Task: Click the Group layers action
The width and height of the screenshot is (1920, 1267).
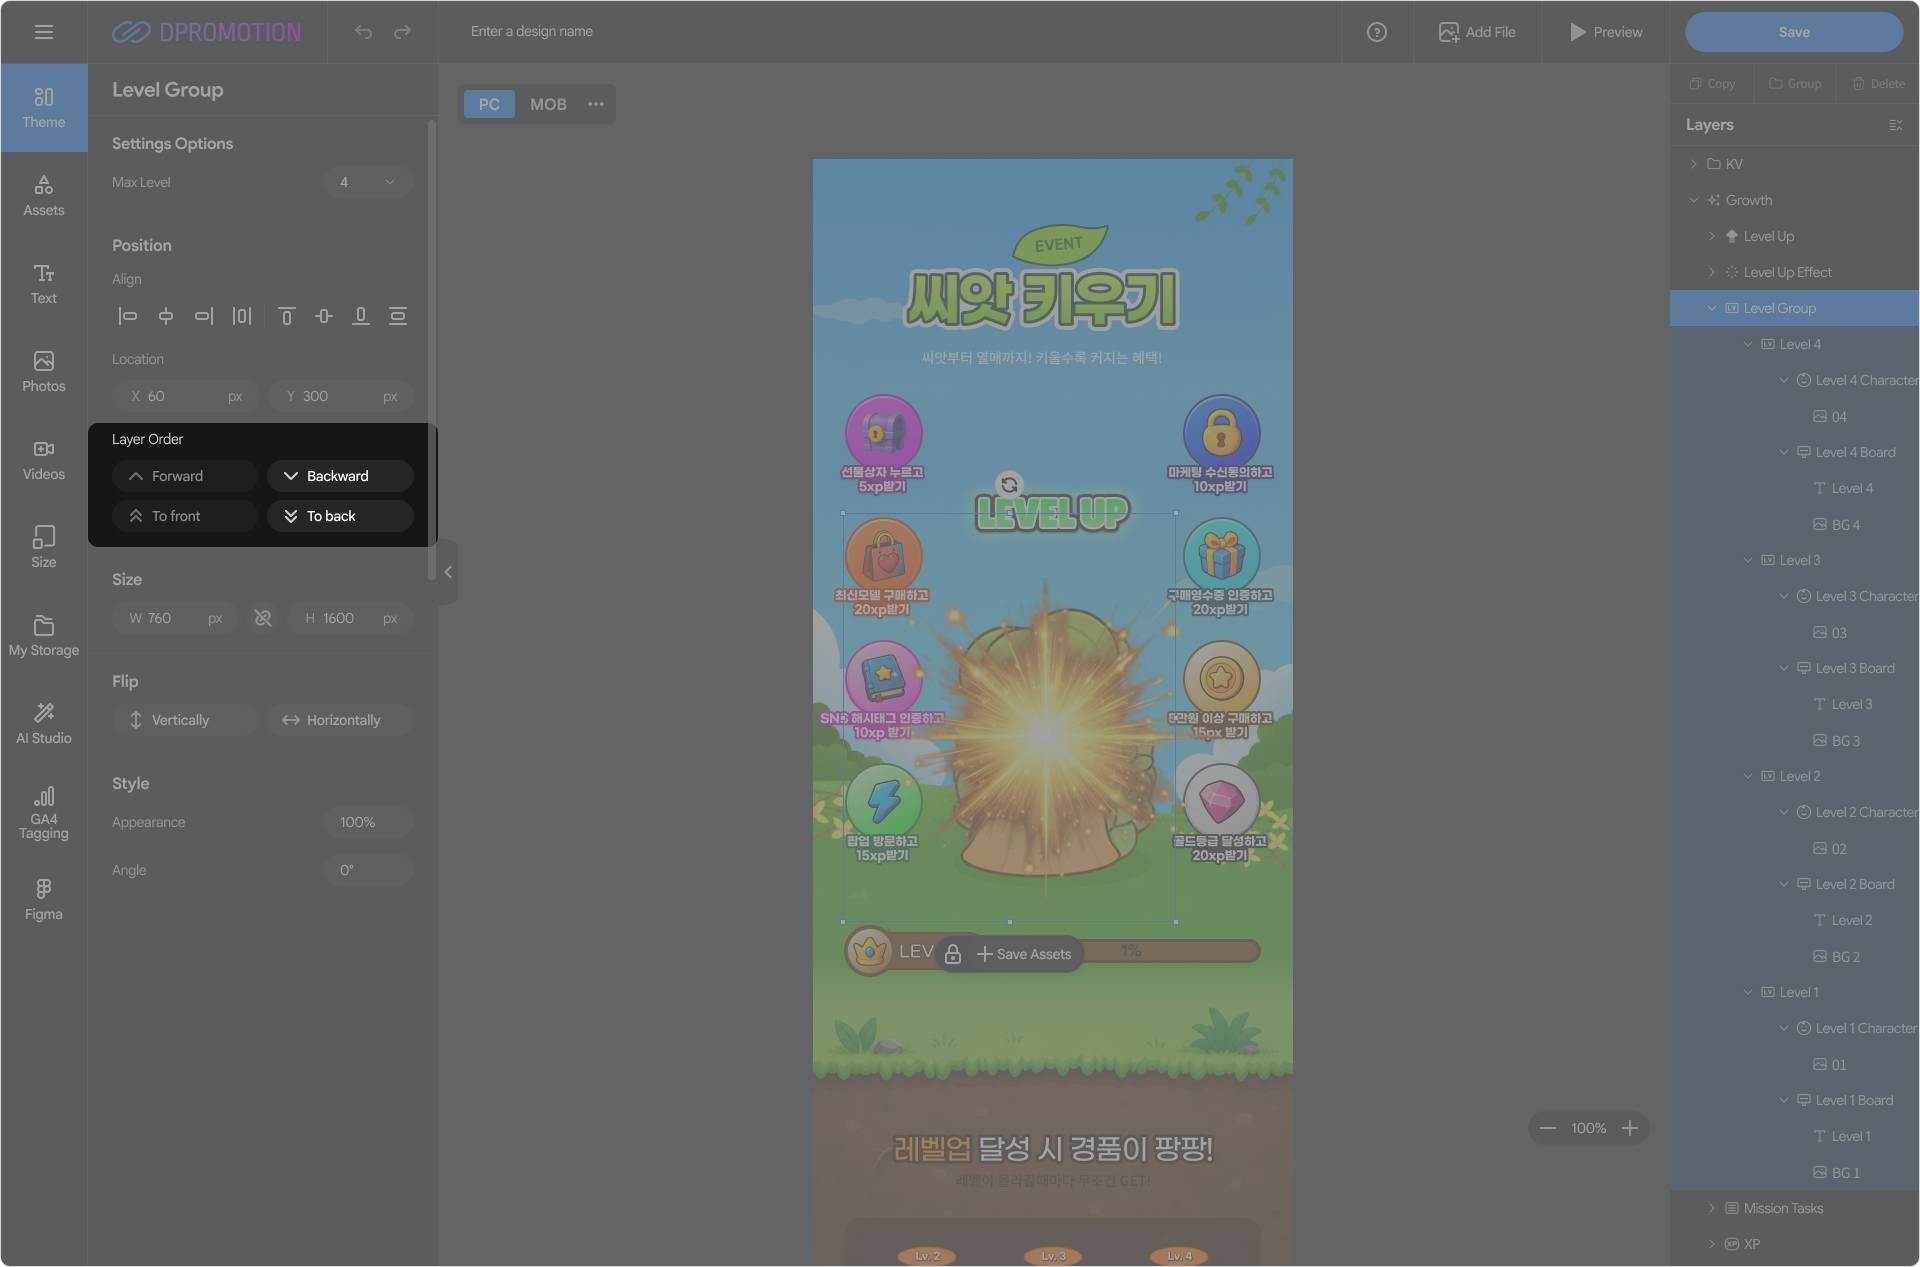Action: 1795,84
